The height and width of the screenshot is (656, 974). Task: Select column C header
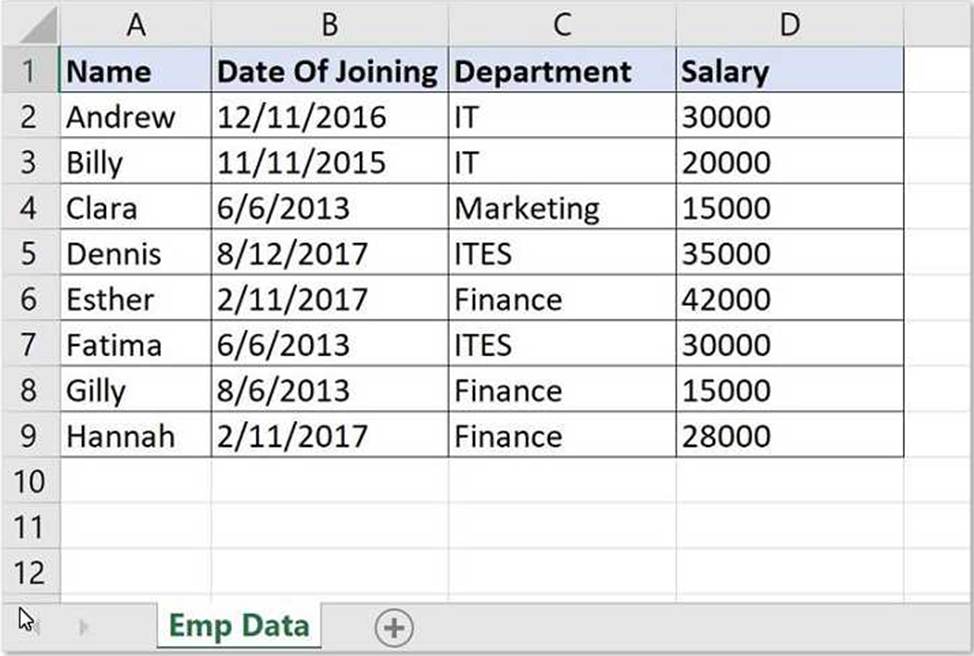coord(562,25)
